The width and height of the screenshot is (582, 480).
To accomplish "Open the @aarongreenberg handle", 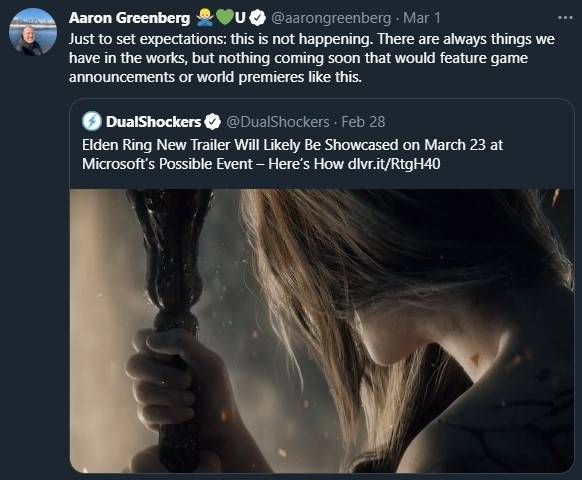I will coord(331,18).
